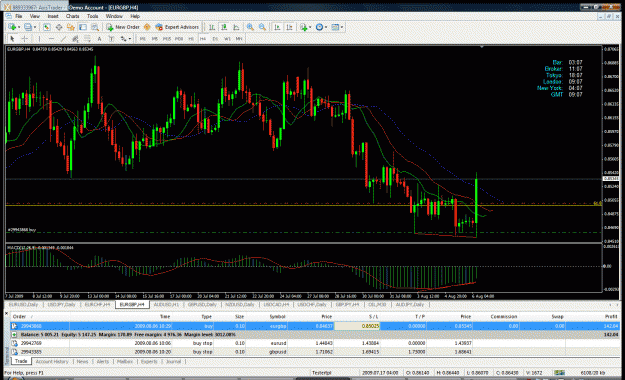Select order 29942769 eurusd buy stop row
The width and height of the screenshot is (625, 380).
315,343
